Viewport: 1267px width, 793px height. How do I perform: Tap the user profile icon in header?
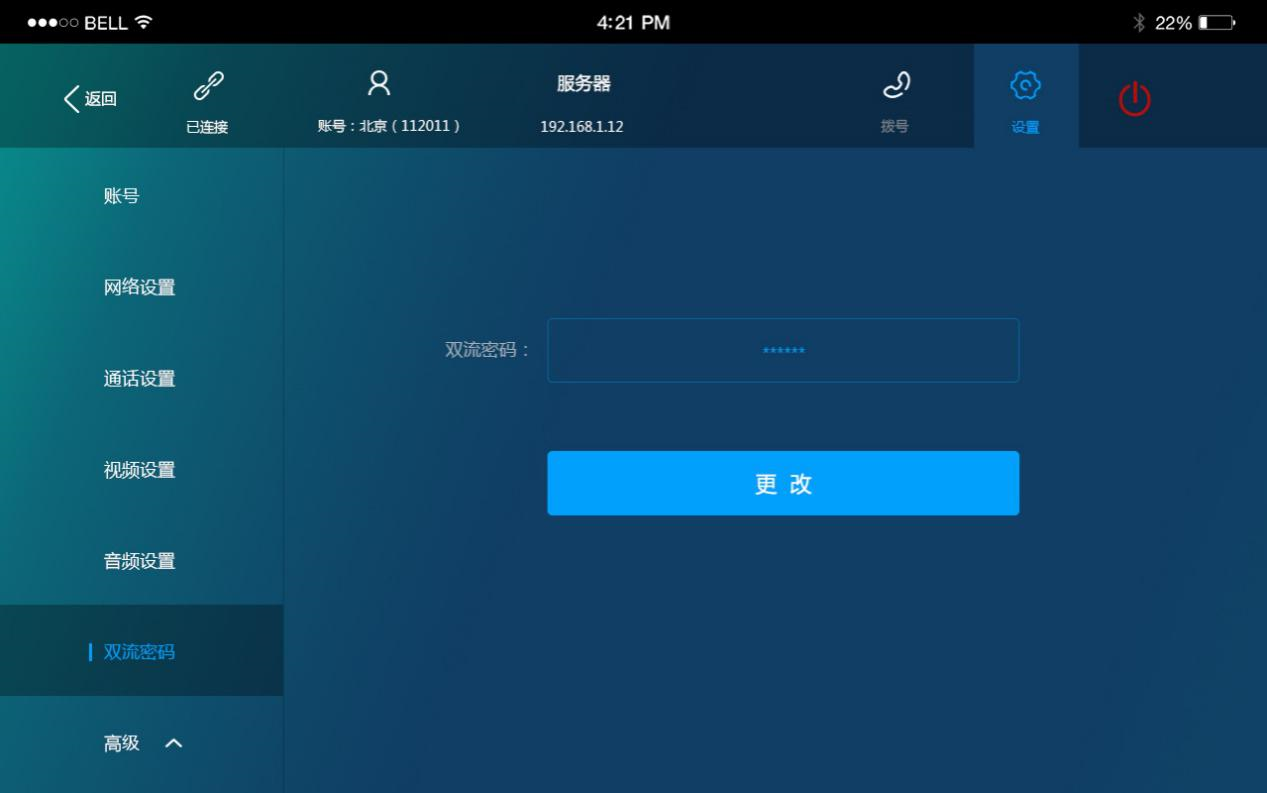coord(378,84)
